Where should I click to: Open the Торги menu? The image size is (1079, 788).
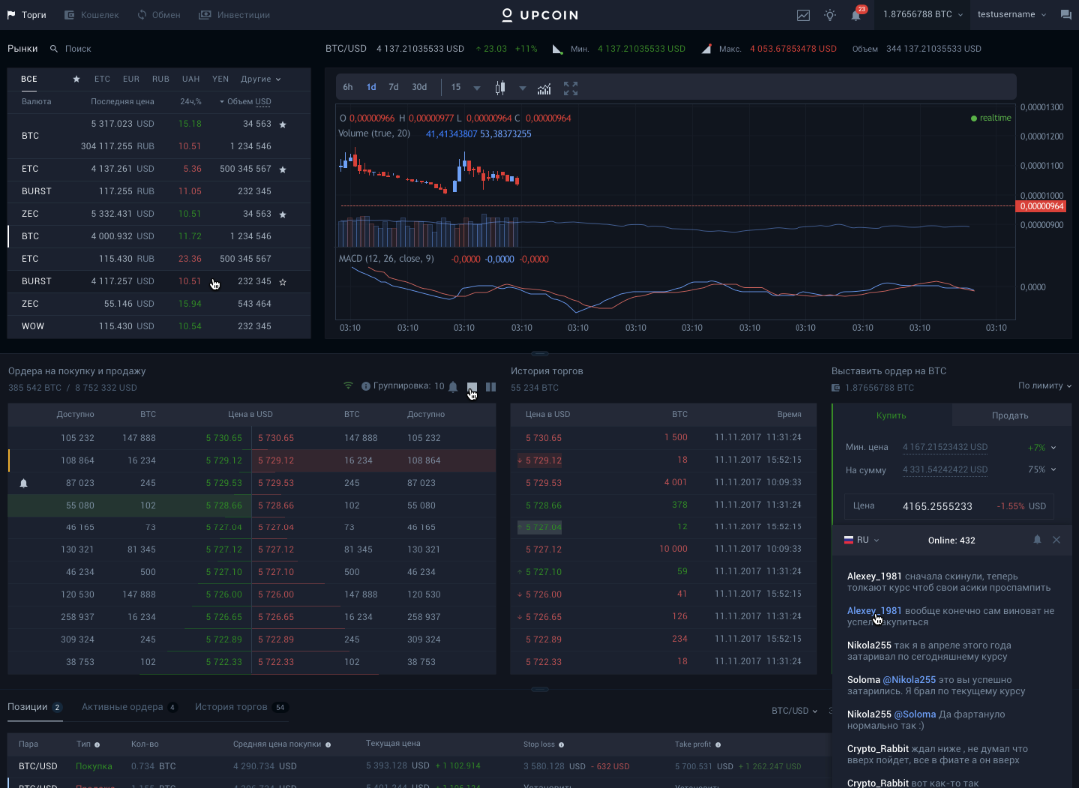[x=27, y=14]
